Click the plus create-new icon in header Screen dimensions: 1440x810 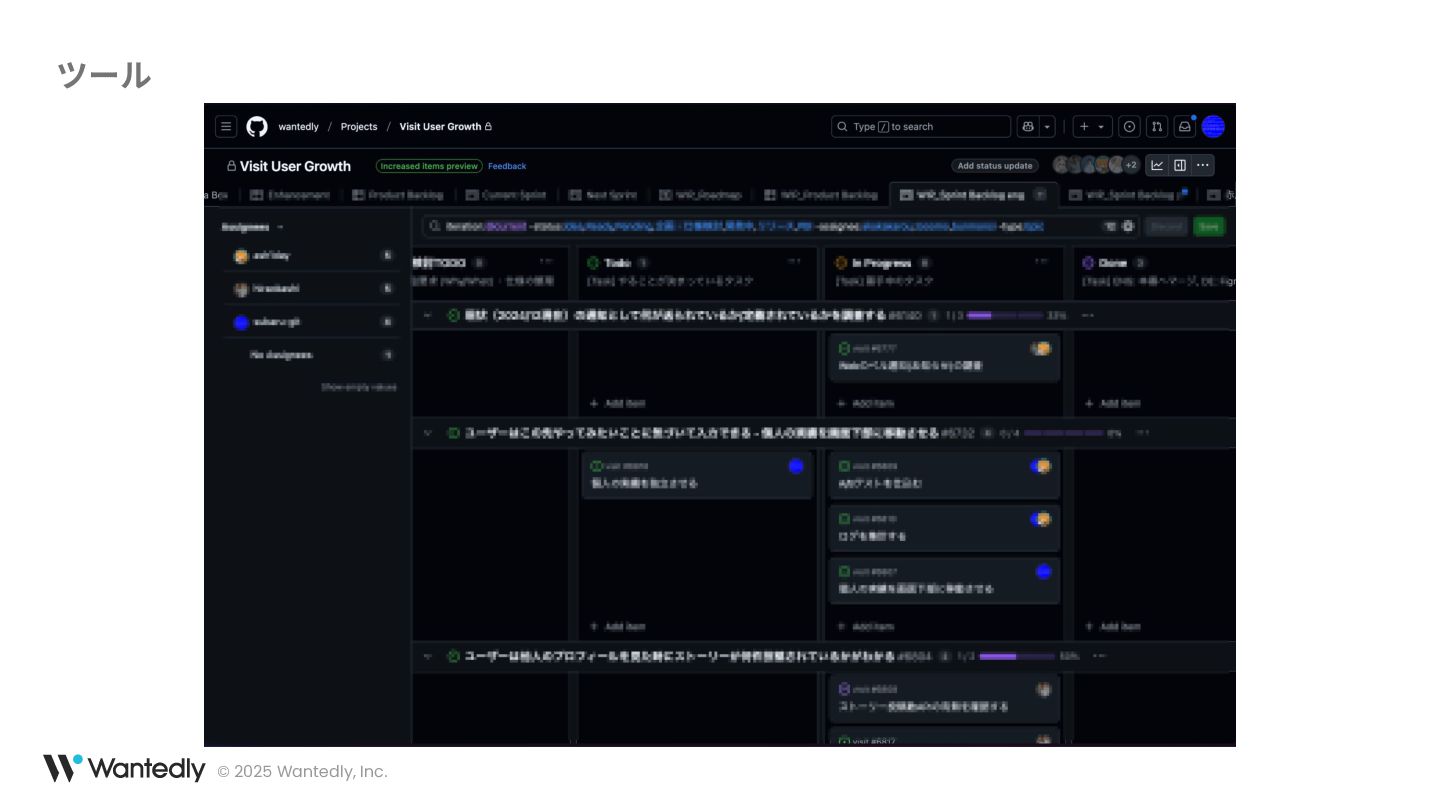[x=1084, y=127]
